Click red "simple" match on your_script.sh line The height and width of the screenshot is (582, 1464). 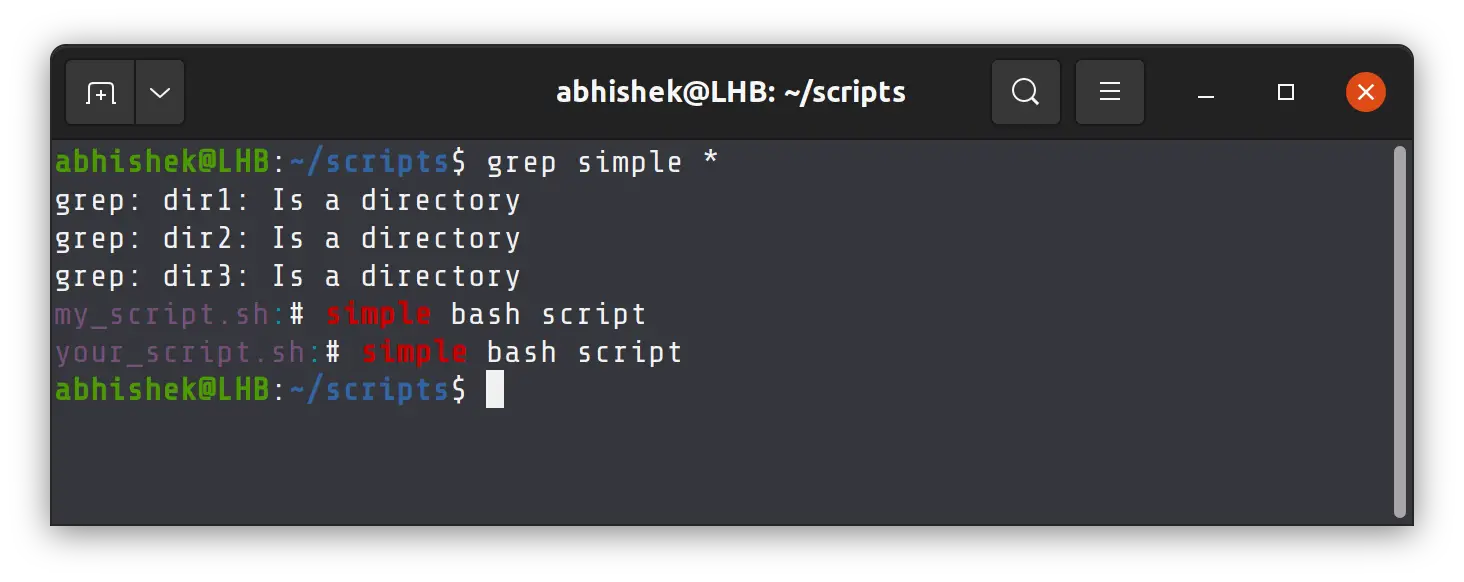tap(415, 352)
